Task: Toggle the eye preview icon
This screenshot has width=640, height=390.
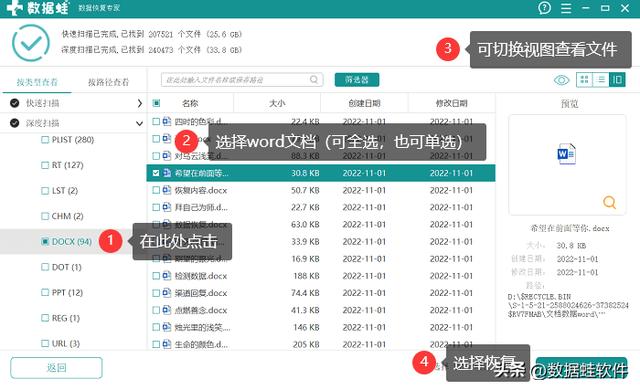Action: click(x=562, y=80)
